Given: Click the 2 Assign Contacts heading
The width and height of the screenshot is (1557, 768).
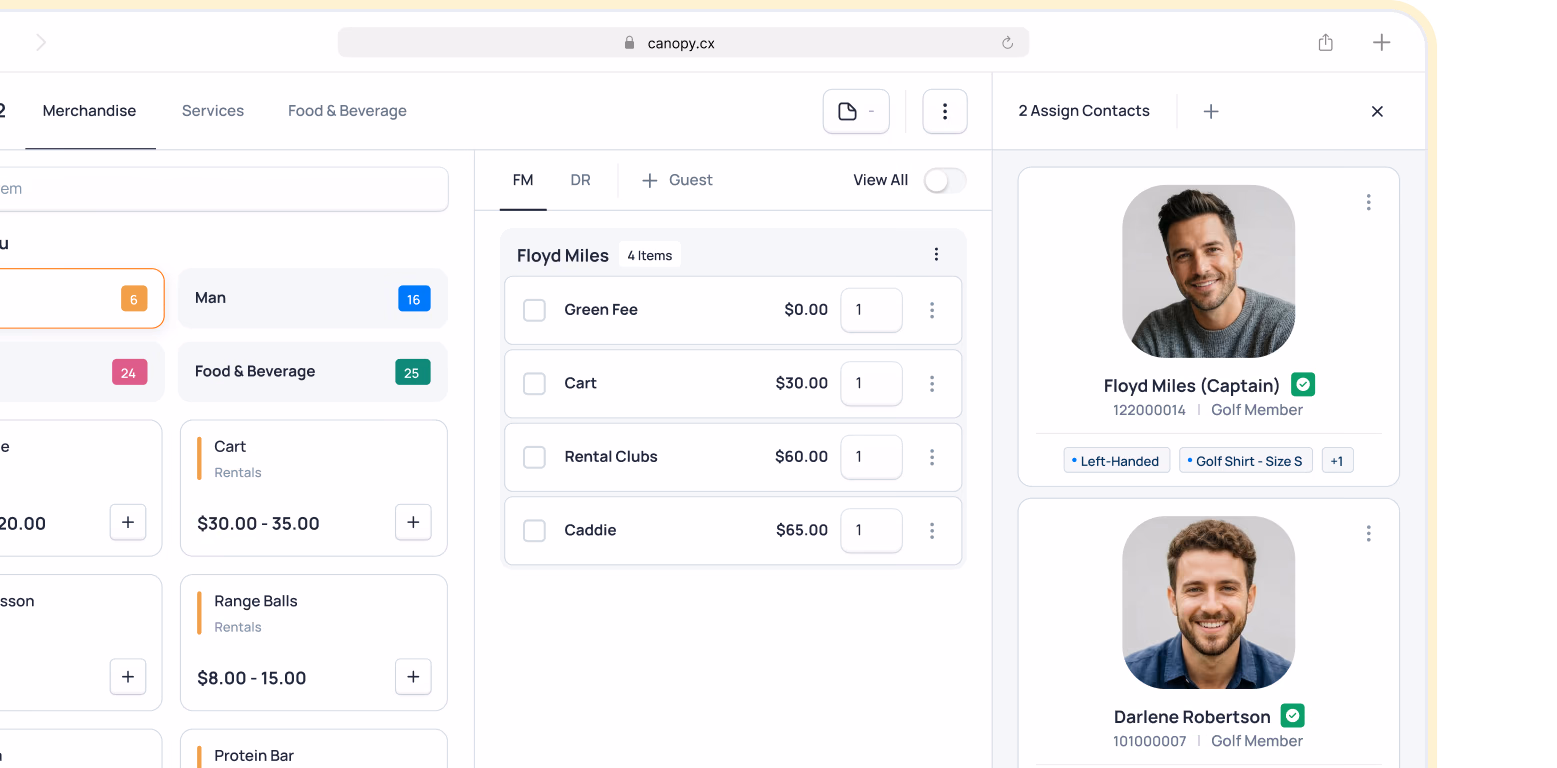Looking at the screenshot, I should point(1084,111).
